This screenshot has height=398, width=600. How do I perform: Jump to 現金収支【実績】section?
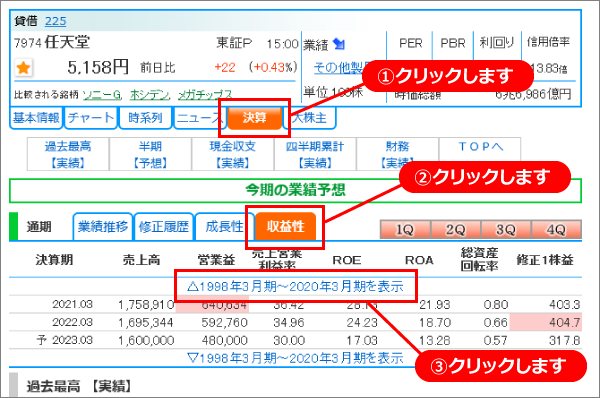coord(233,154)
